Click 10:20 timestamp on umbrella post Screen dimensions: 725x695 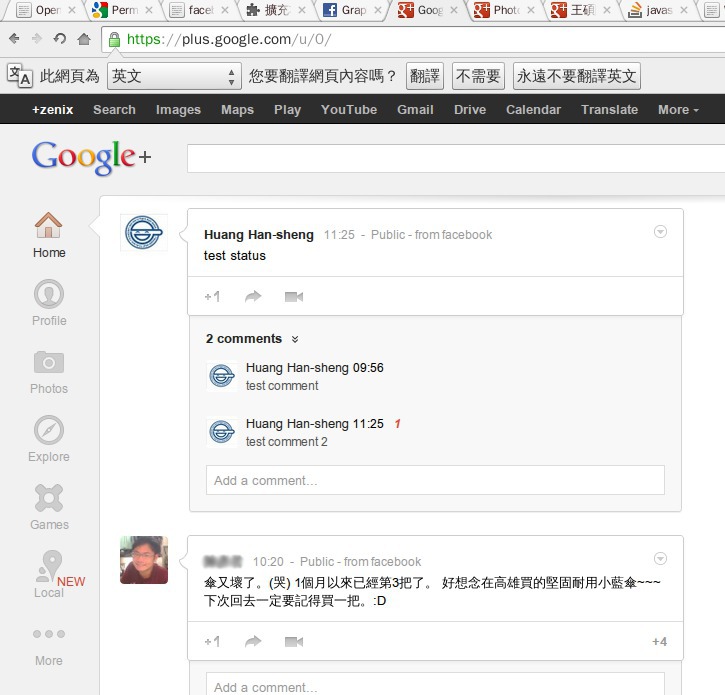click(268, 562)
